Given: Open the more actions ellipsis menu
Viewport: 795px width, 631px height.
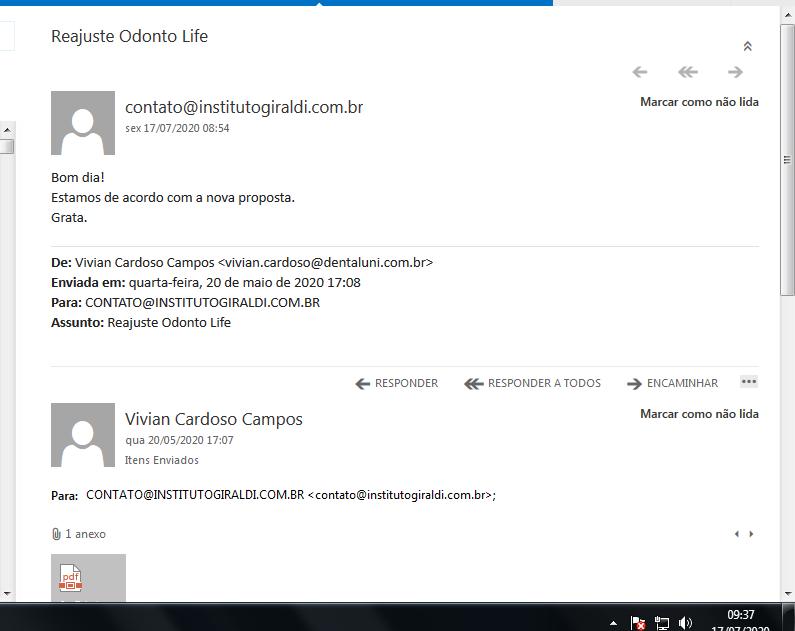Looking at the screenshot, I should tap(749, 382).
